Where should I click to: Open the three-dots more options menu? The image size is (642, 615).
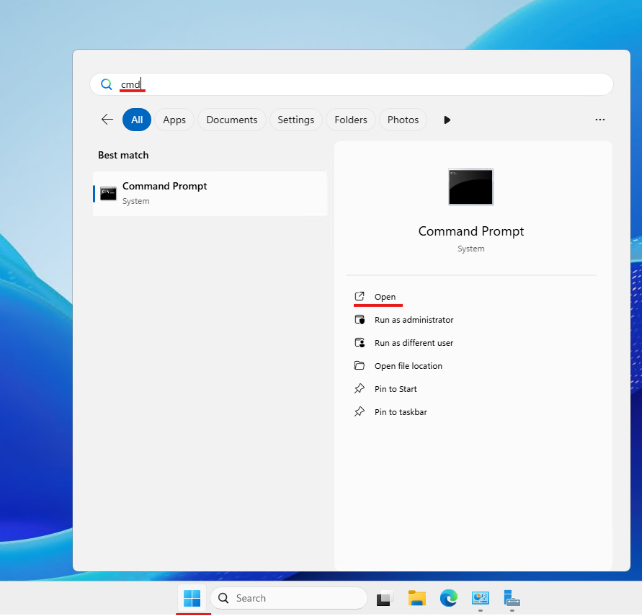click(x=600, y=120)
